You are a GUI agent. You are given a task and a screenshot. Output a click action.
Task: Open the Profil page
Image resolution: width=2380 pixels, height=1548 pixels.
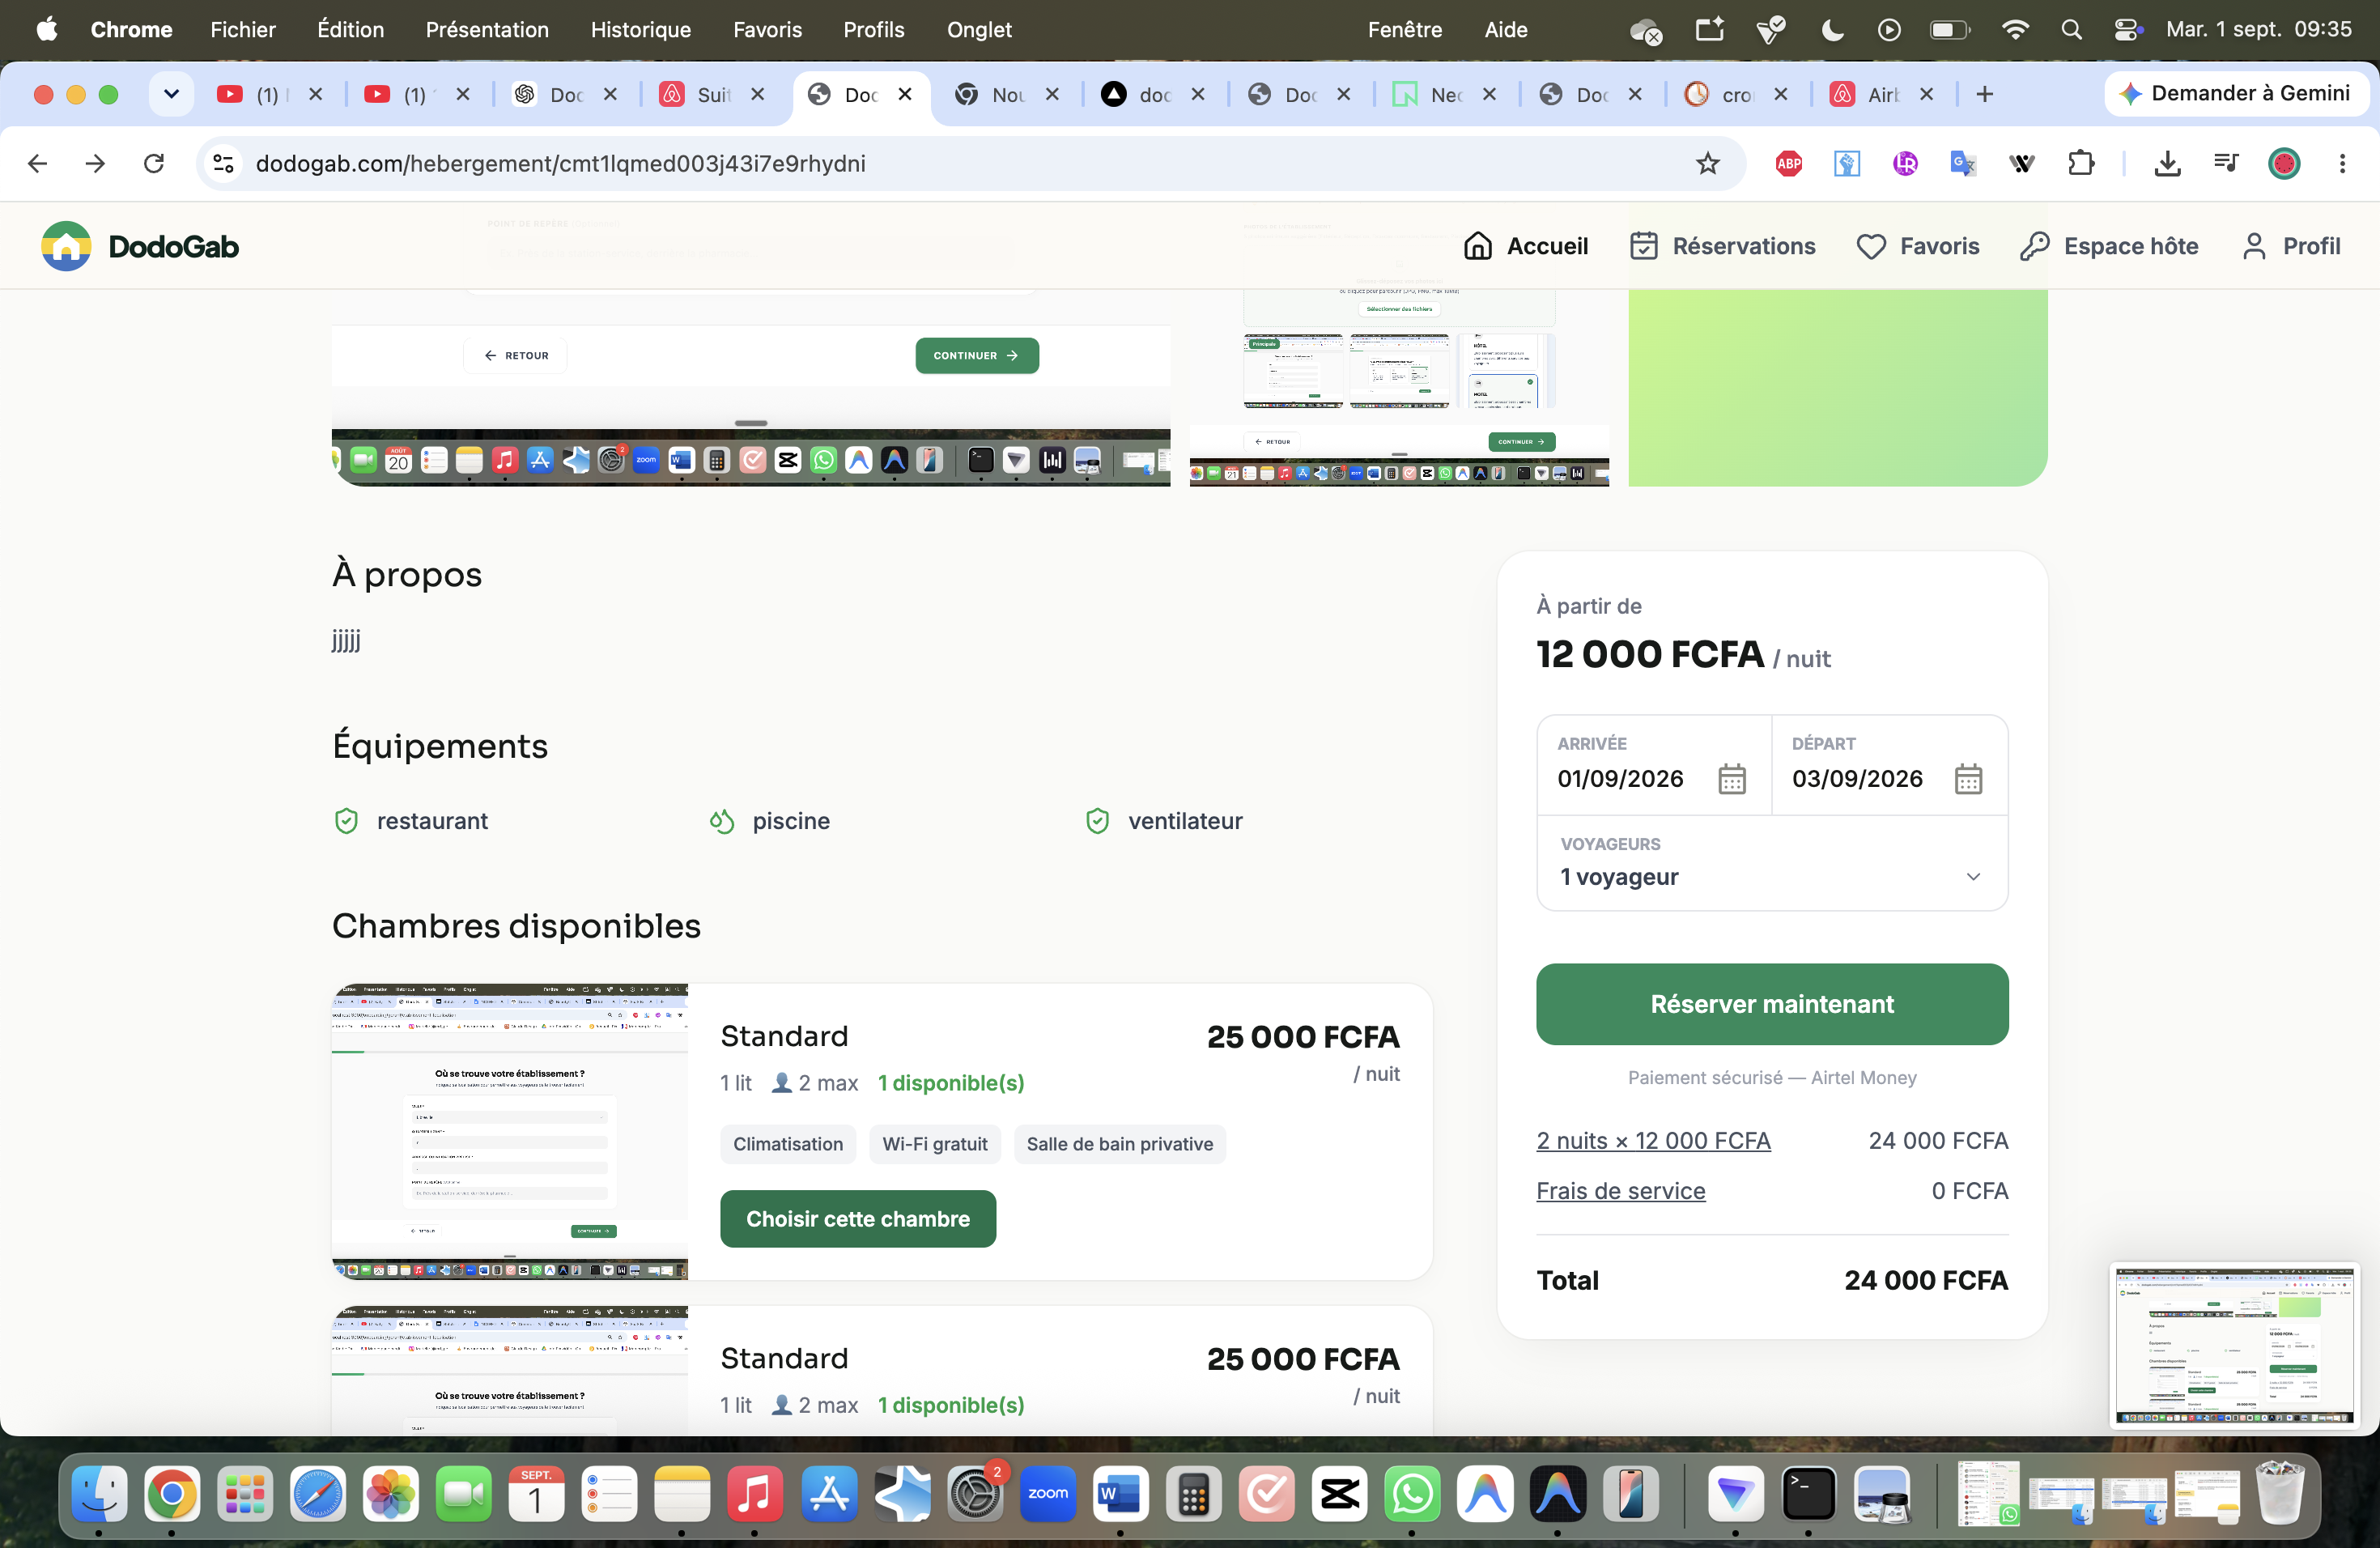(x=2290, y=246)
